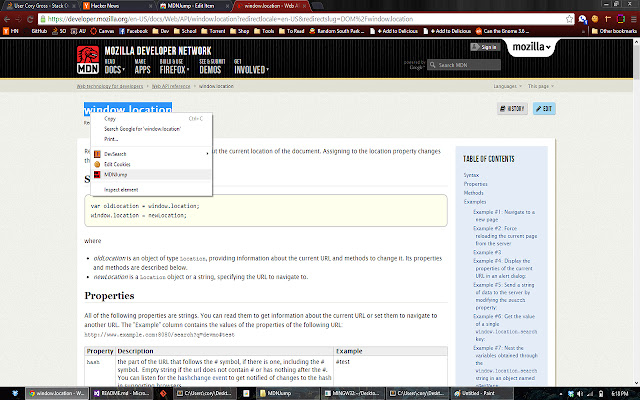Open the Dev bookmarks folder

(x=160, y=31)
